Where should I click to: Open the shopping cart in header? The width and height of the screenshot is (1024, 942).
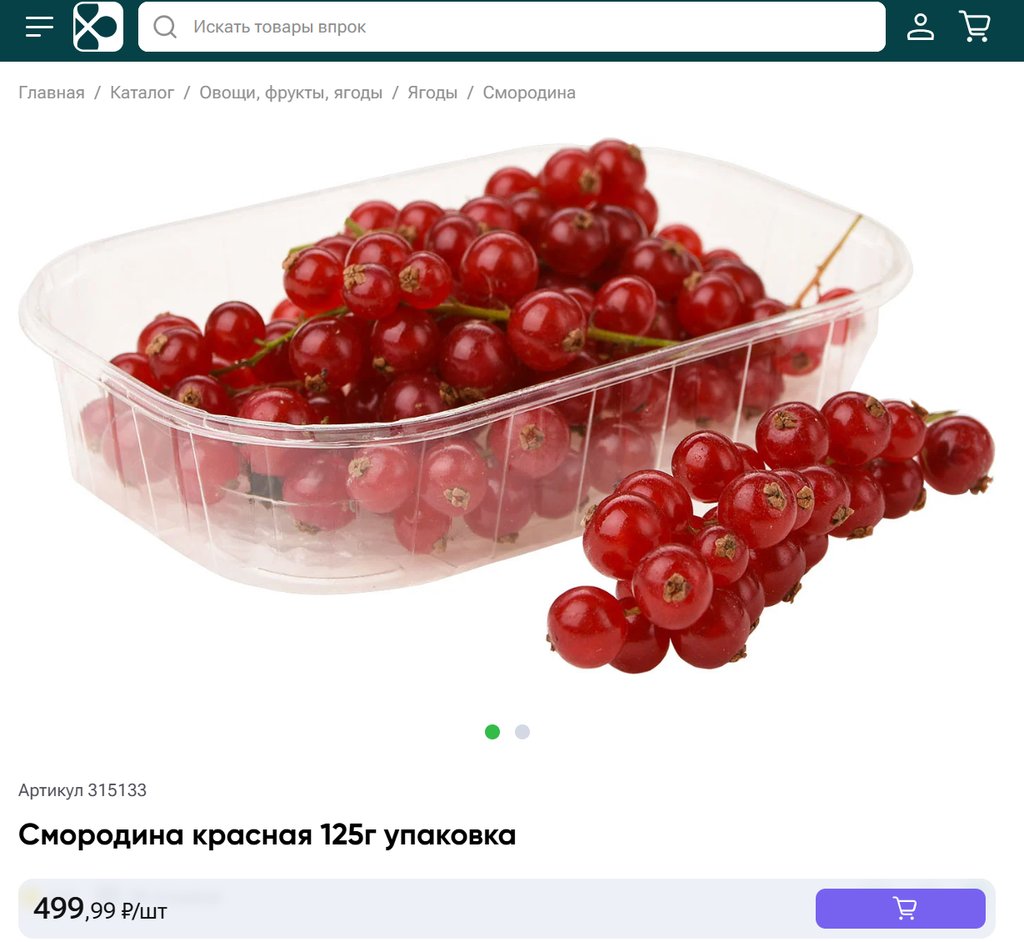click(x=975, y=27)
